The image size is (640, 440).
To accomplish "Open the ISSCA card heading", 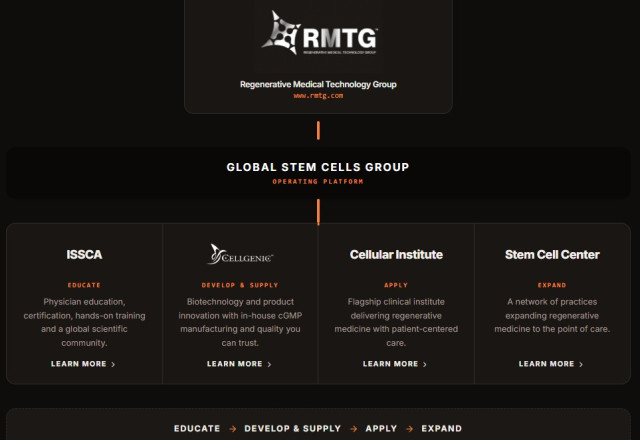I will click(84, 254).
